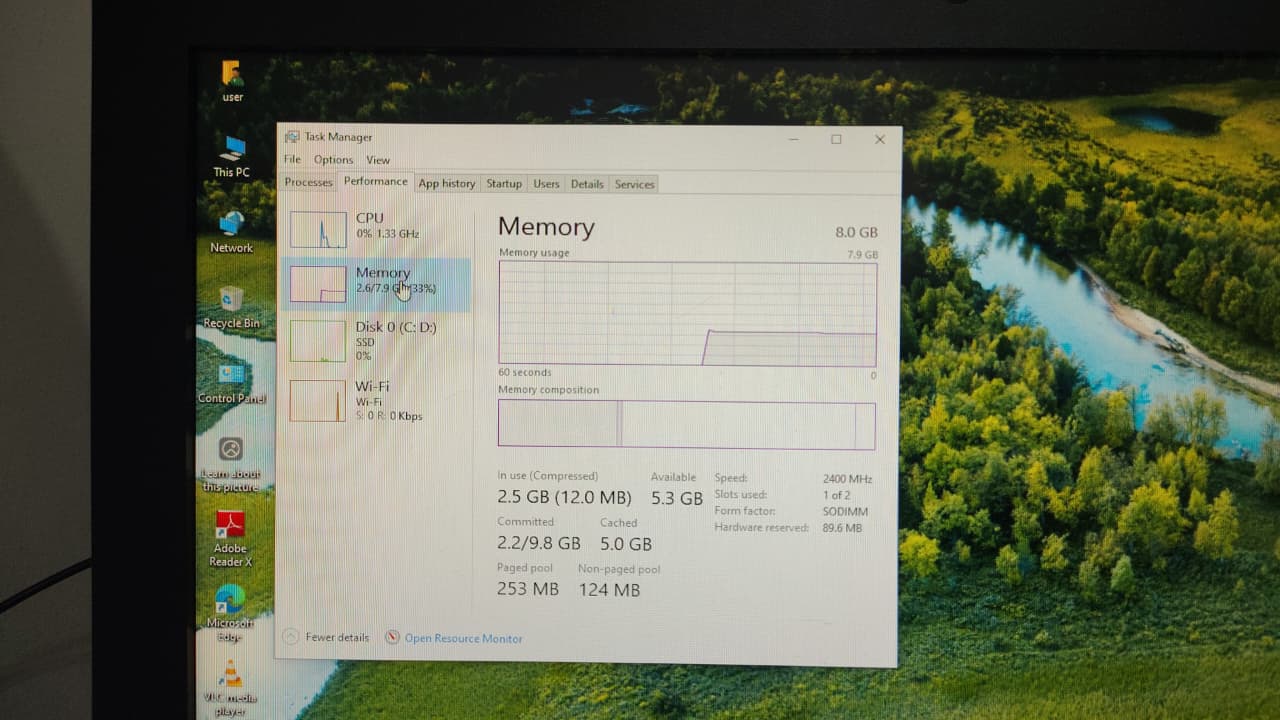The height and width of the screenshot is (720, 1280).
Task: Open the Options menu
Action: tap(333, 160)
